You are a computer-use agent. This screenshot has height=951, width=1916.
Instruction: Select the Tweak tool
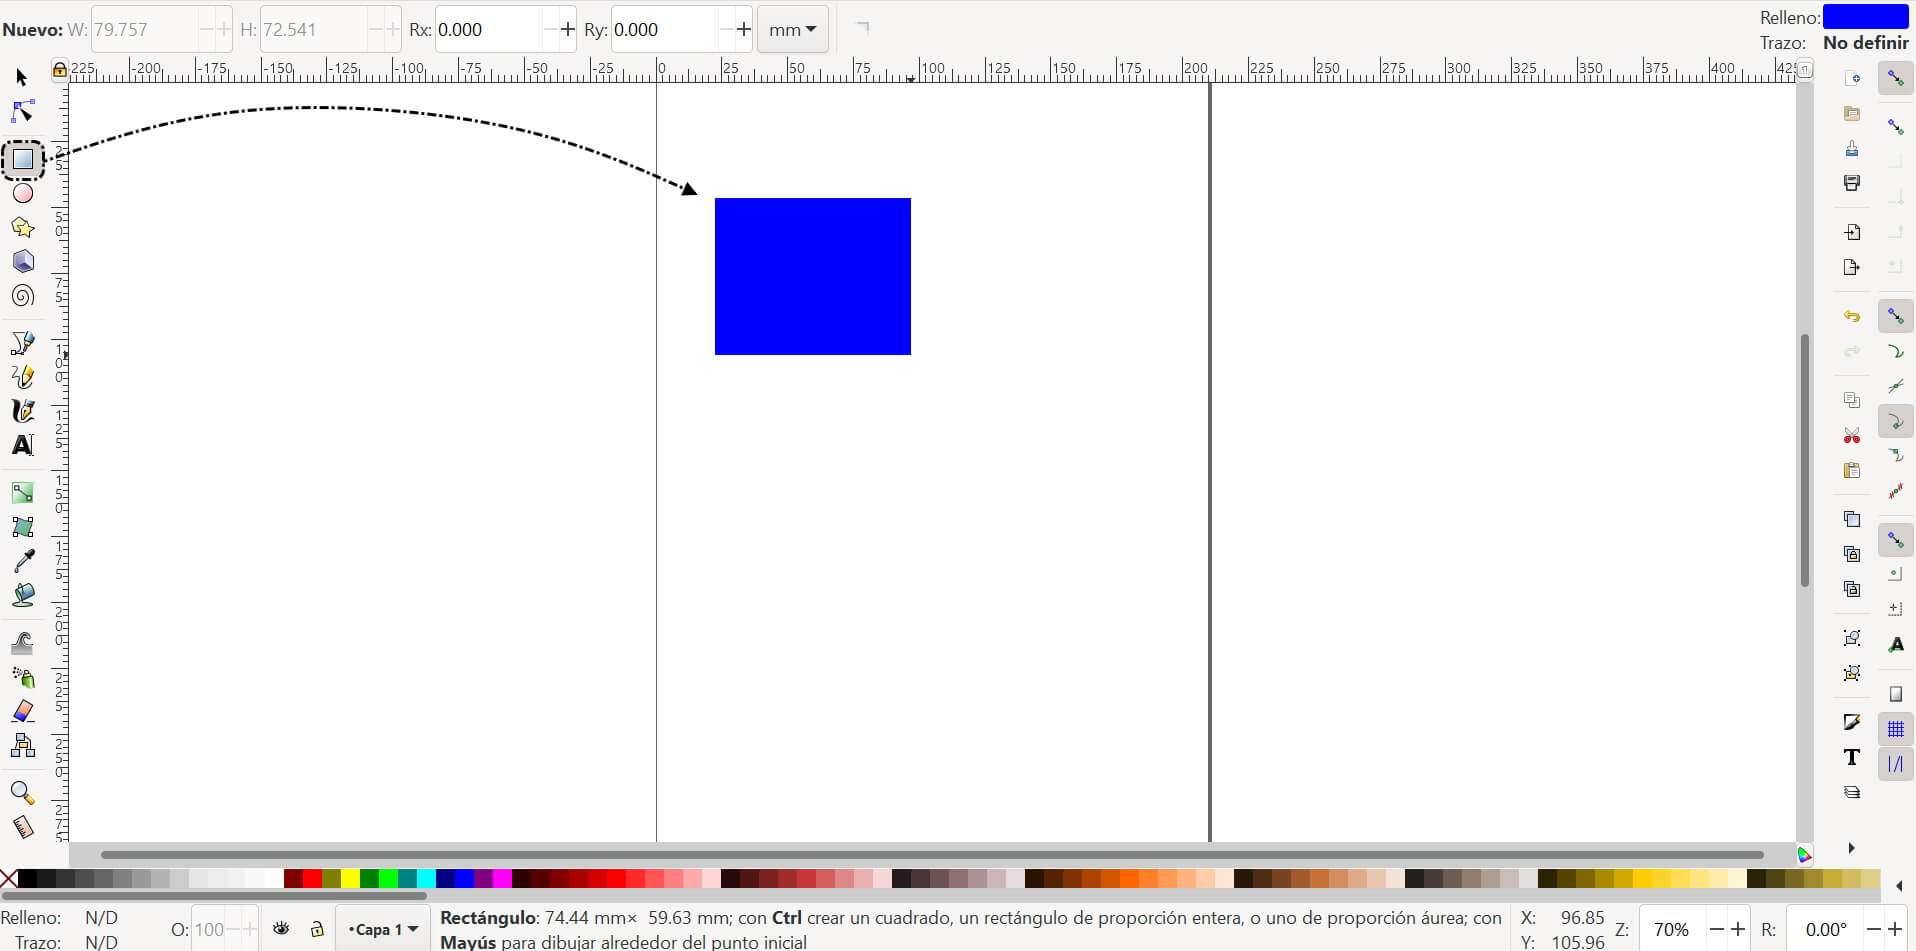pos(22,642)
